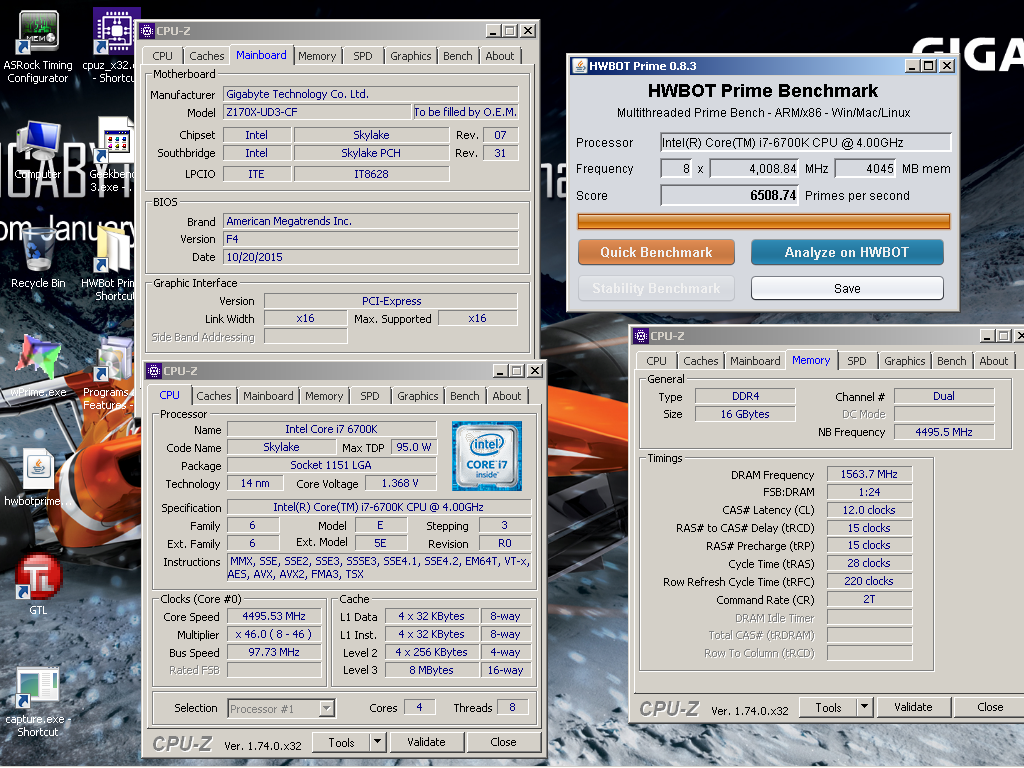Click the Core Voltage value 1.368 V
This screenshot has height=768, width=1024.
pos(400,483)
